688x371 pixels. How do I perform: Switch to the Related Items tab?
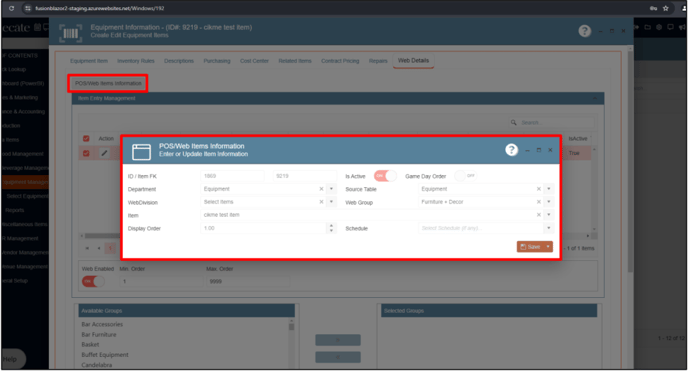pos(295,61)
